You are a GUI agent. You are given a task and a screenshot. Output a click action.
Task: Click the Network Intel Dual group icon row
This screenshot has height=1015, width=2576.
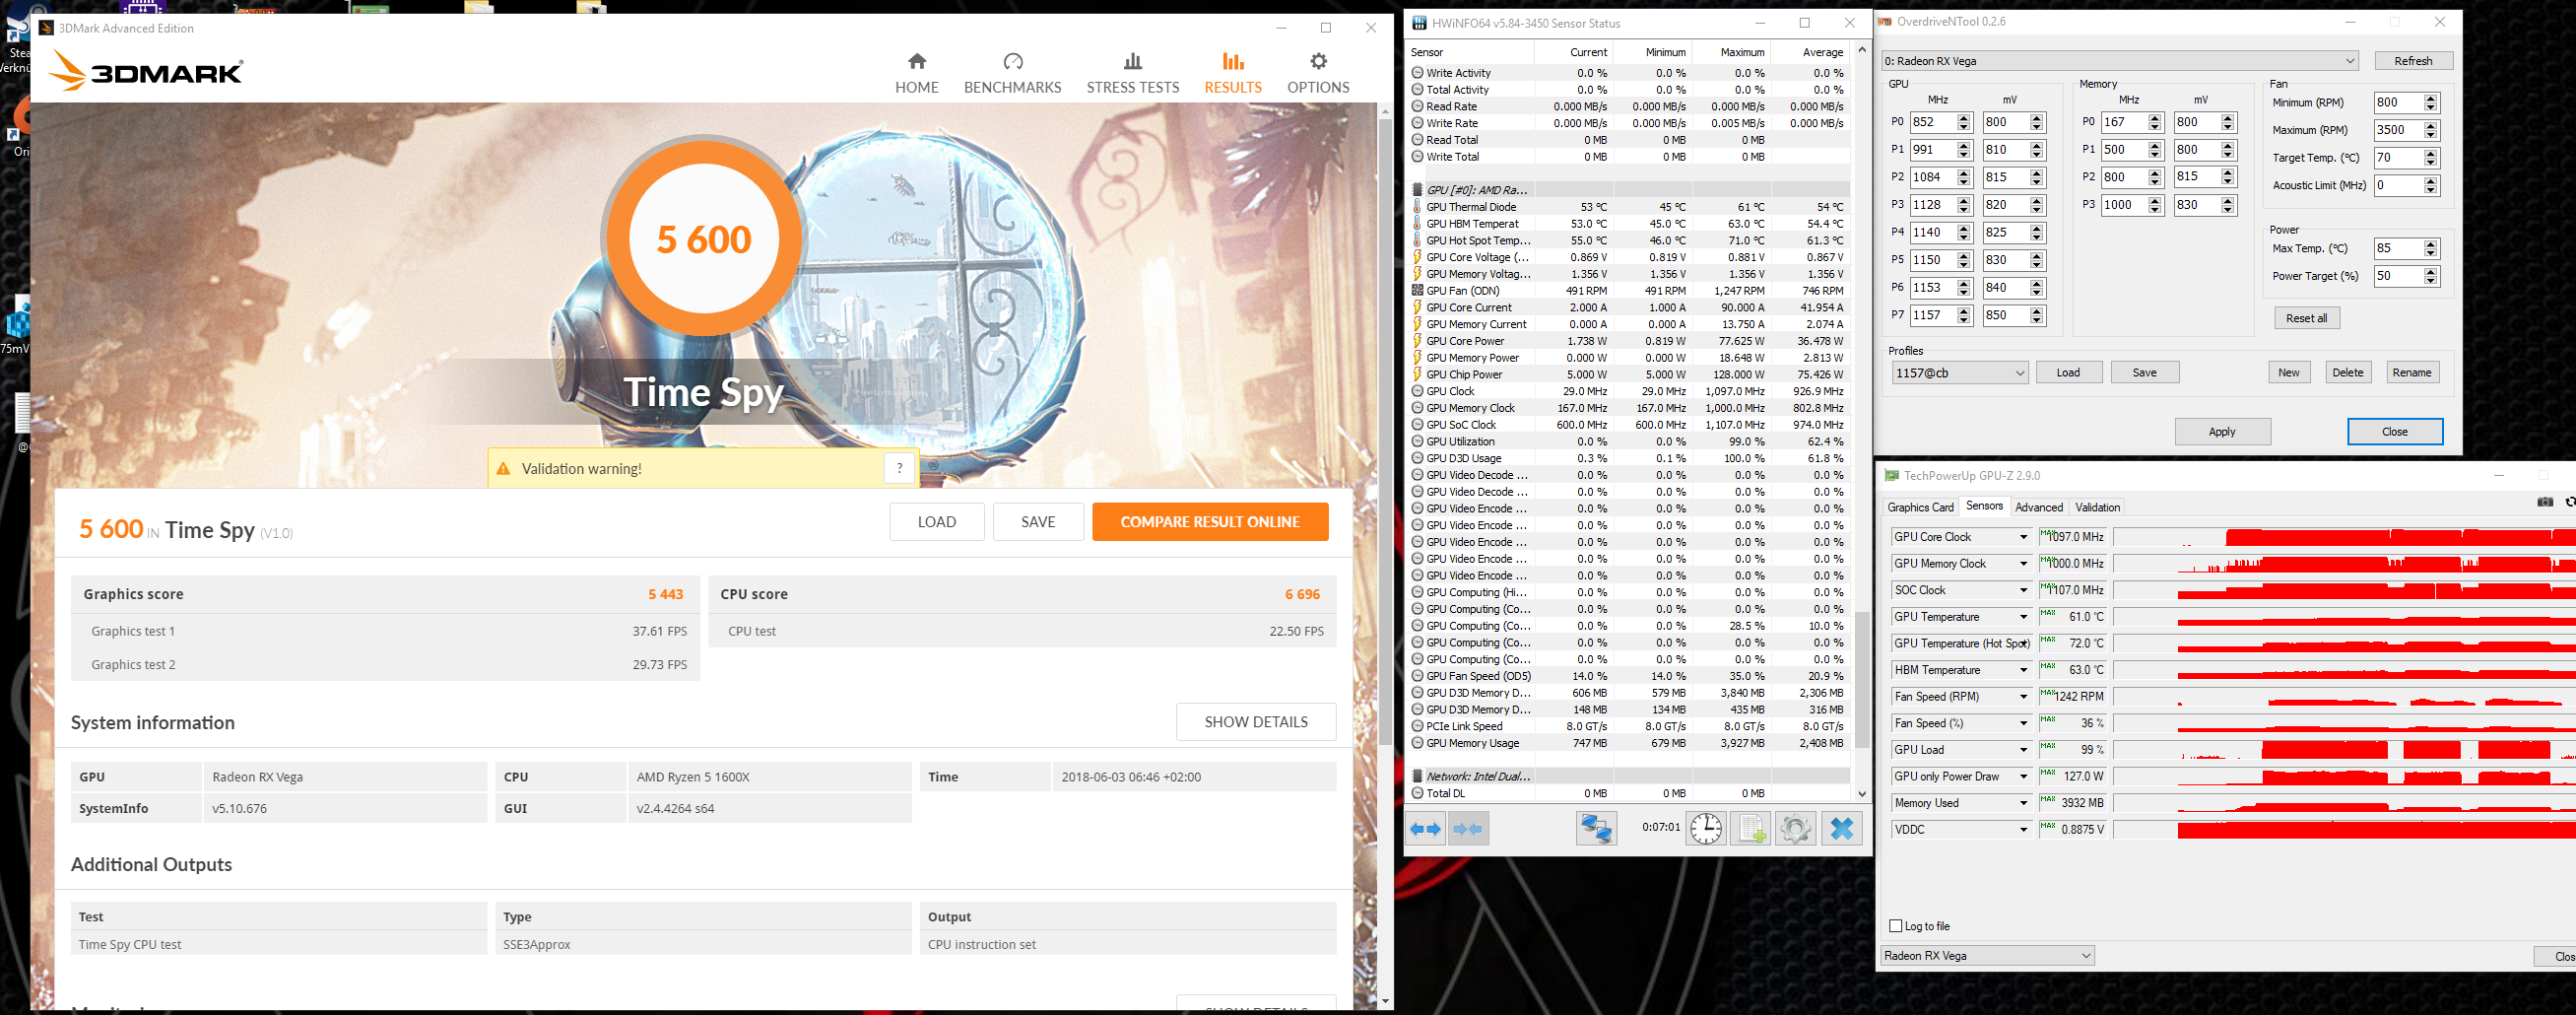click(1417, 776)
